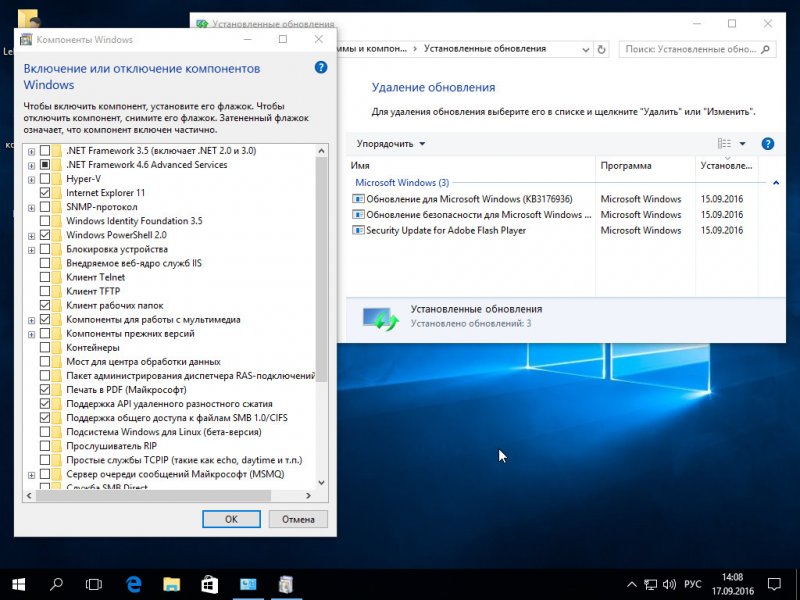Screen dimensions: 800x600
Task: Open Task View on taskbar
Action: point(94,584)
